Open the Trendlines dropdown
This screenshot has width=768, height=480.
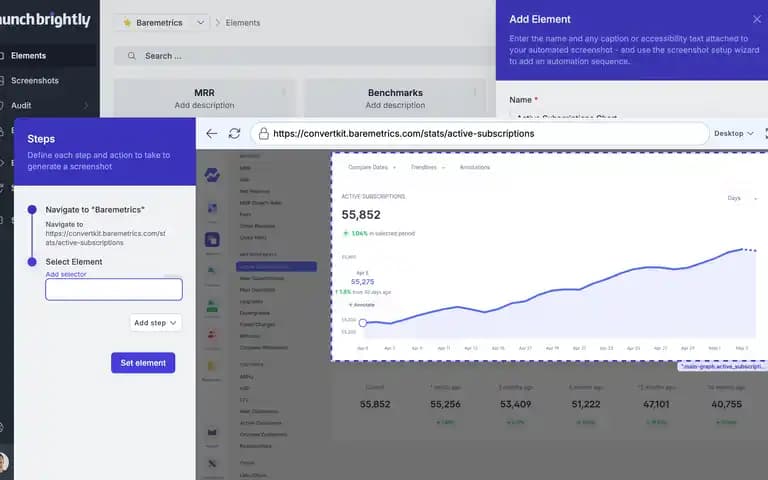coord(428,168)
